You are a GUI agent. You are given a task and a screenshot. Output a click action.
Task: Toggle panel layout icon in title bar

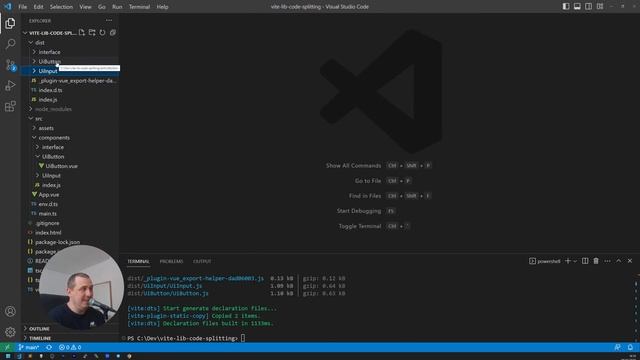577,7
